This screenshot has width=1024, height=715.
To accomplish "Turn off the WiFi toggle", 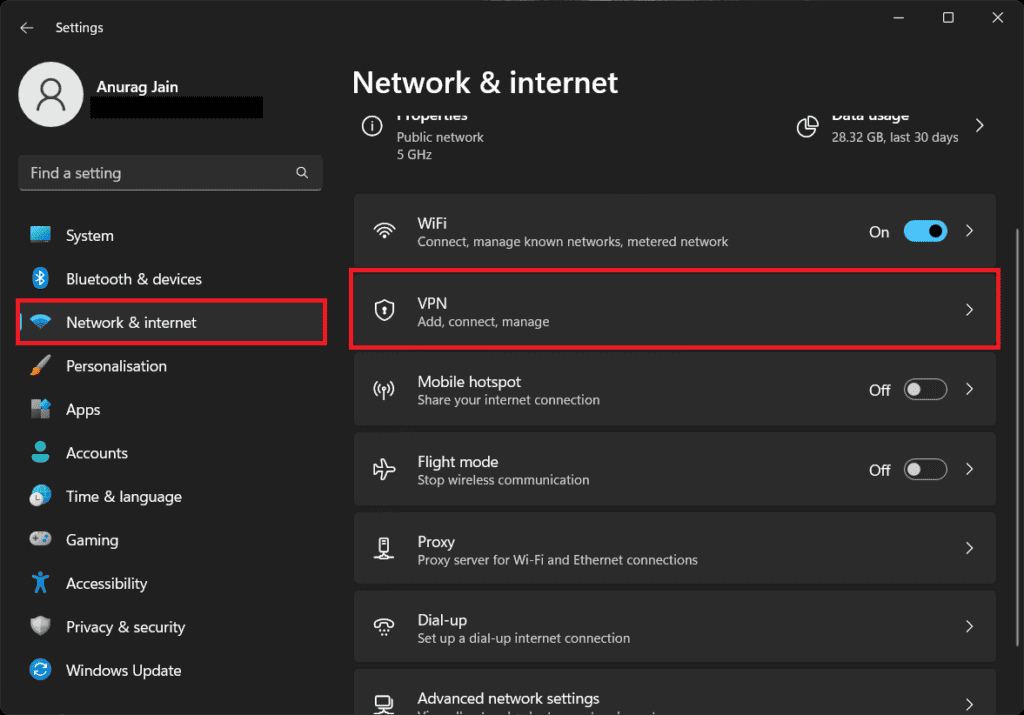I will [925, 230].
